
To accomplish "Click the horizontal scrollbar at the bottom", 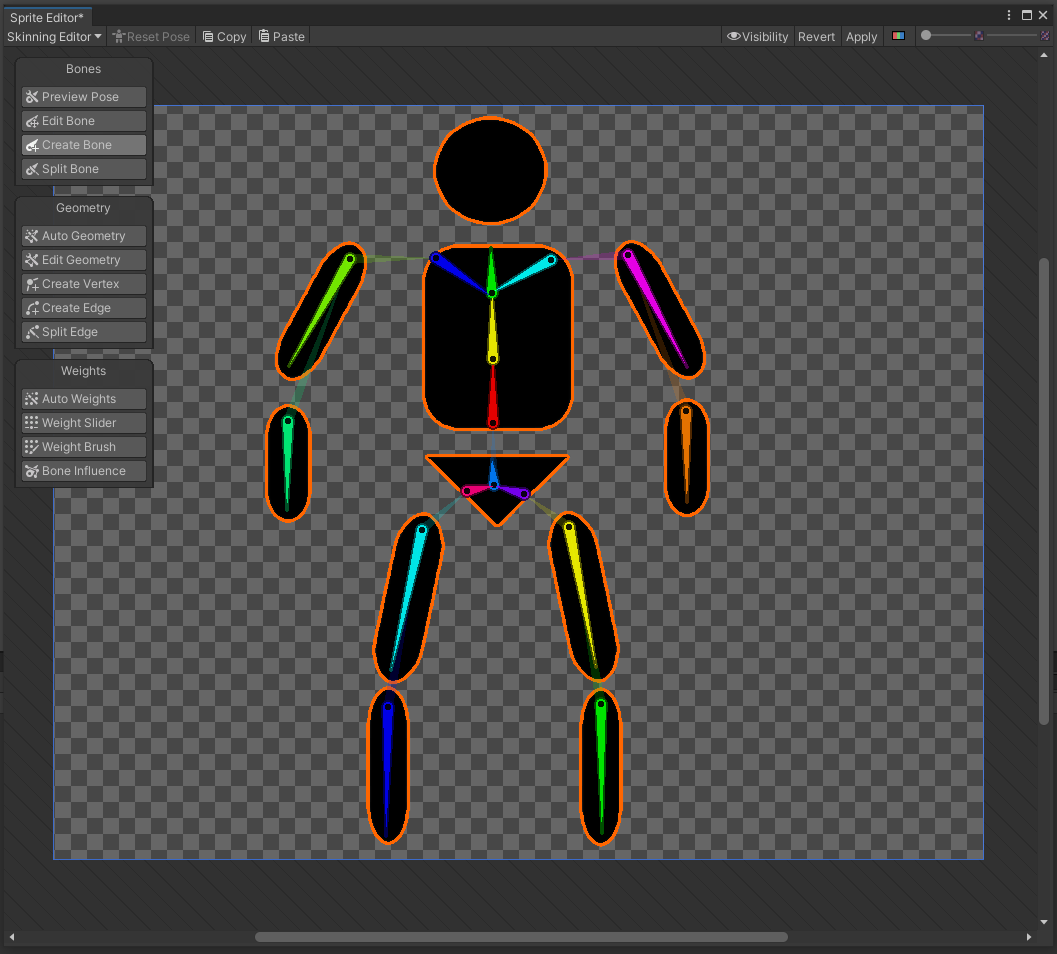I will 520,937.
